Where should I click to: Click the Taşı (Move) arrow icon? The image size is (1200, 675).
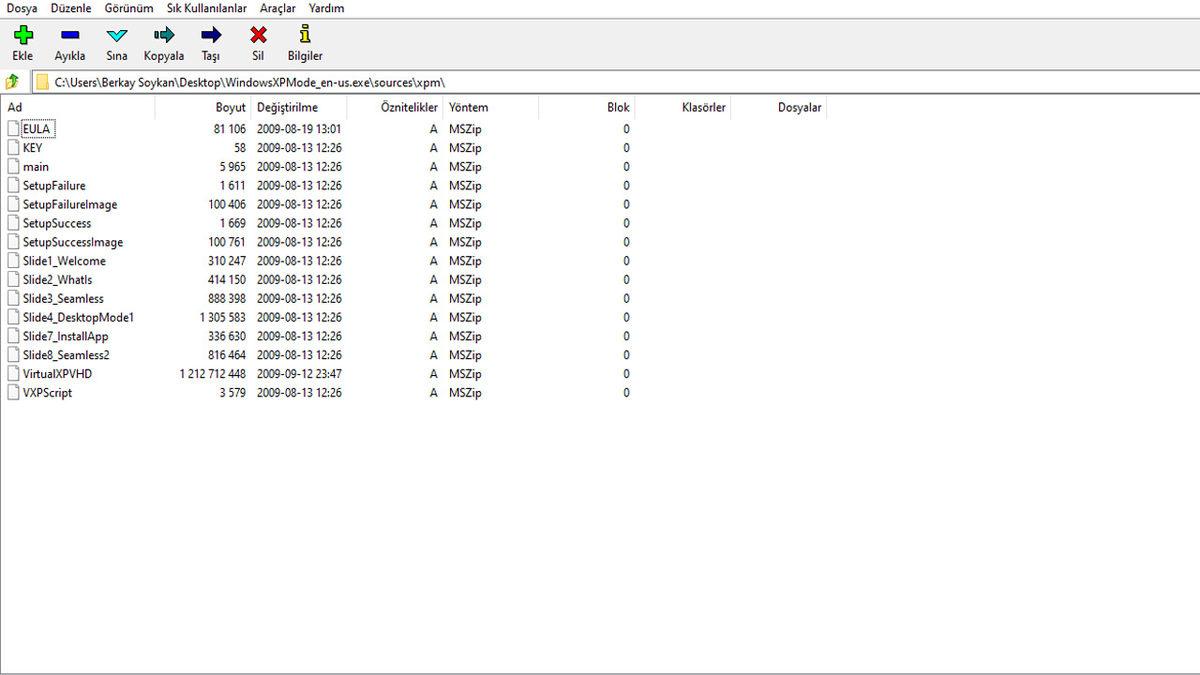(x=211, y=36)
